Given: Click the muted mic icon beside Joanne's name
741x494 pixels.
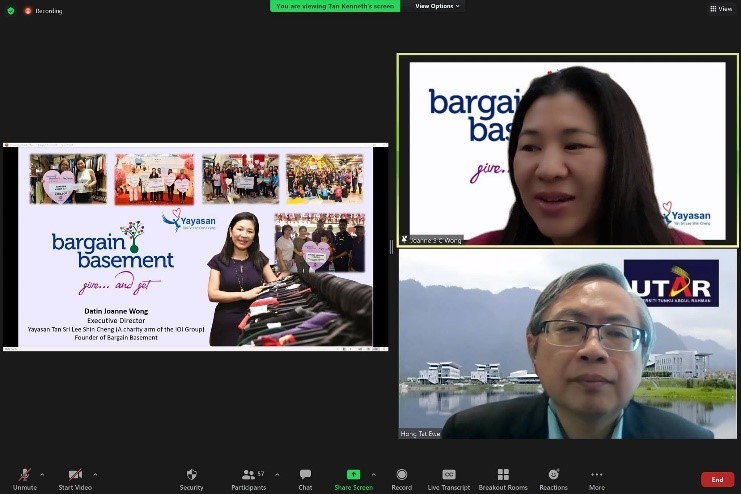Looking at the screenshot, I should pyautogui.click(x=404, y=240).
